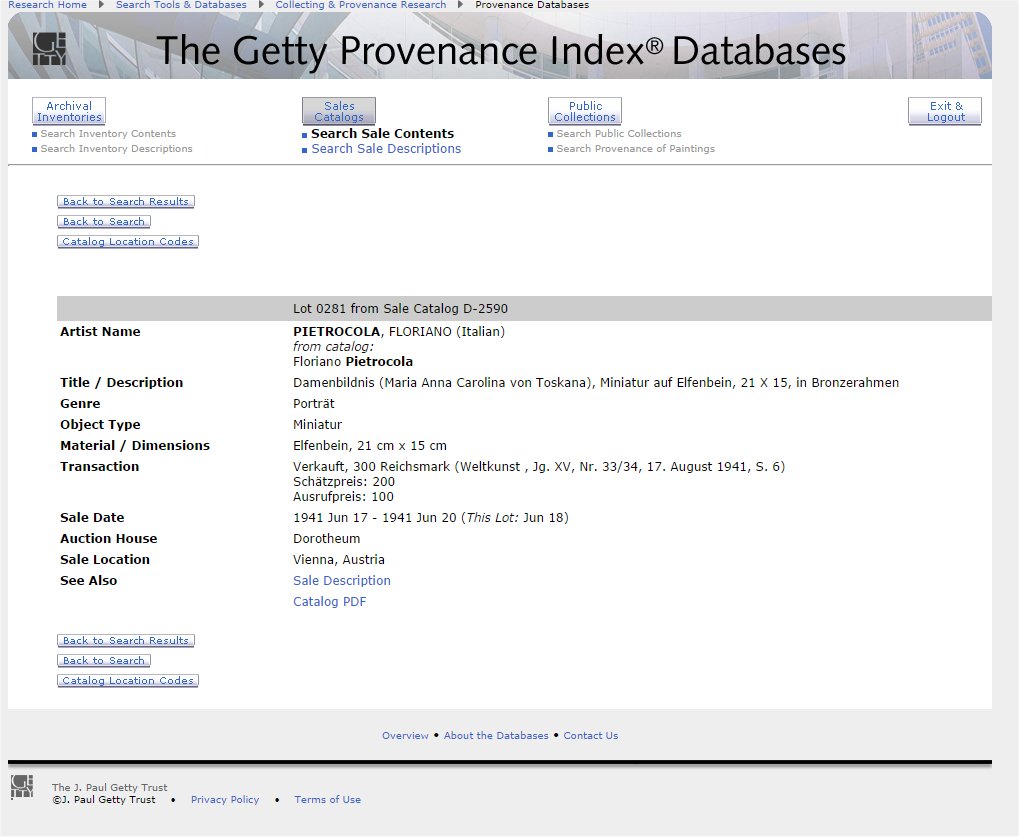Click the 'Damenbildnis' title description text
Viewport: 1019px width, 837px height.
coord(596,382)
